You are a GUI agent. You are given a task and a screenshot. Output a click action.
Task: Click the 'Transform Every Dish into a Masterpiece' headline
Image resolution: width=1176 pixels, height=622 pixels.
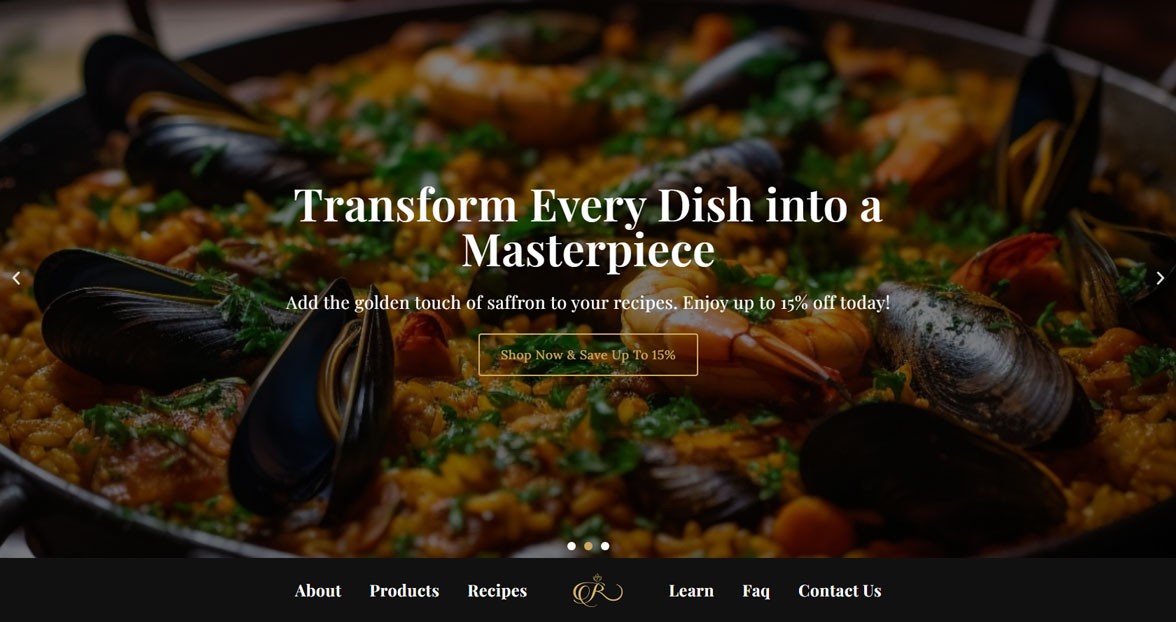(x=588, y=227)
